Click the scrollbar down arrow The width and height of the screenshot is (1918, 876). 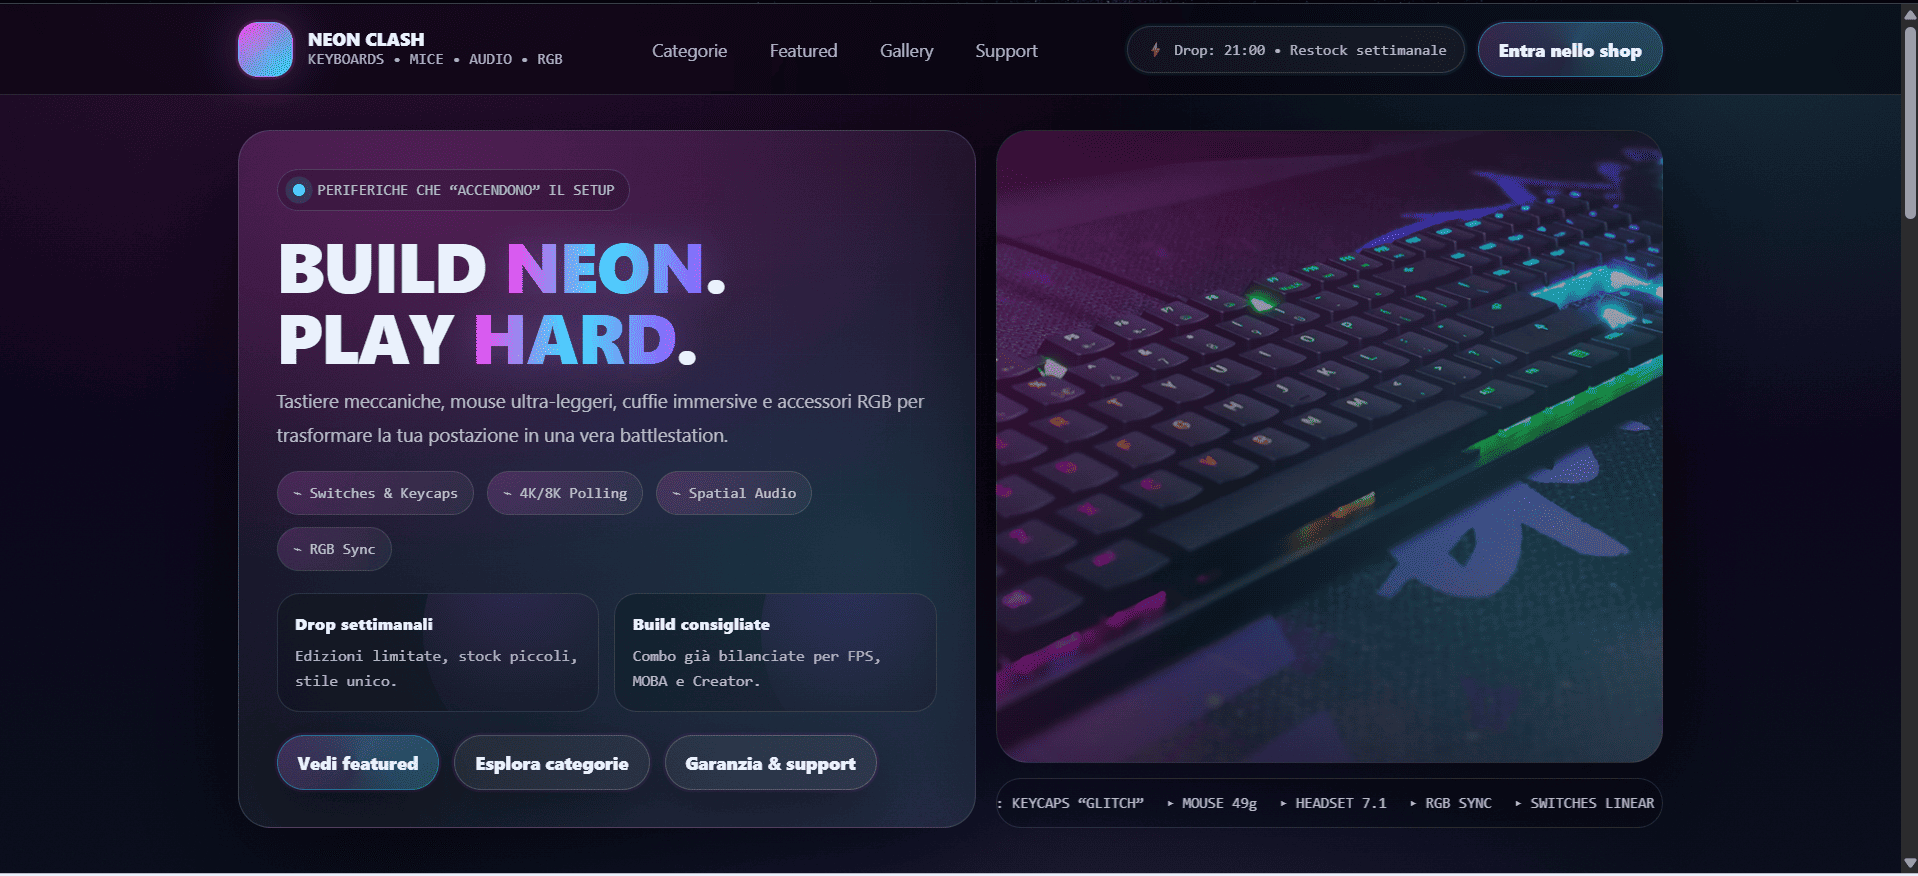[x=1909, y=862]
